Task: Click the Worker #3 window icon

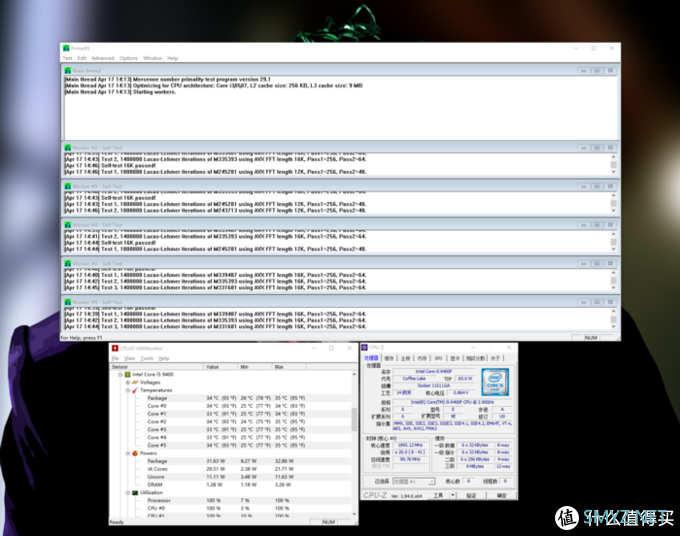Action: click(68, 186)
